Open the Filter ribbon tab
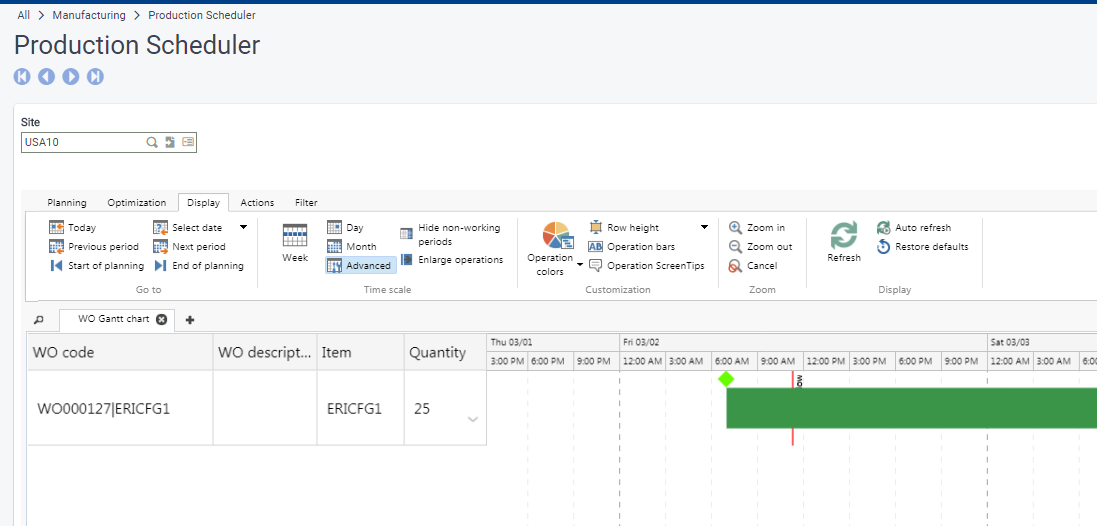This screenshot has width=1097, height=526. pos(306,203)
